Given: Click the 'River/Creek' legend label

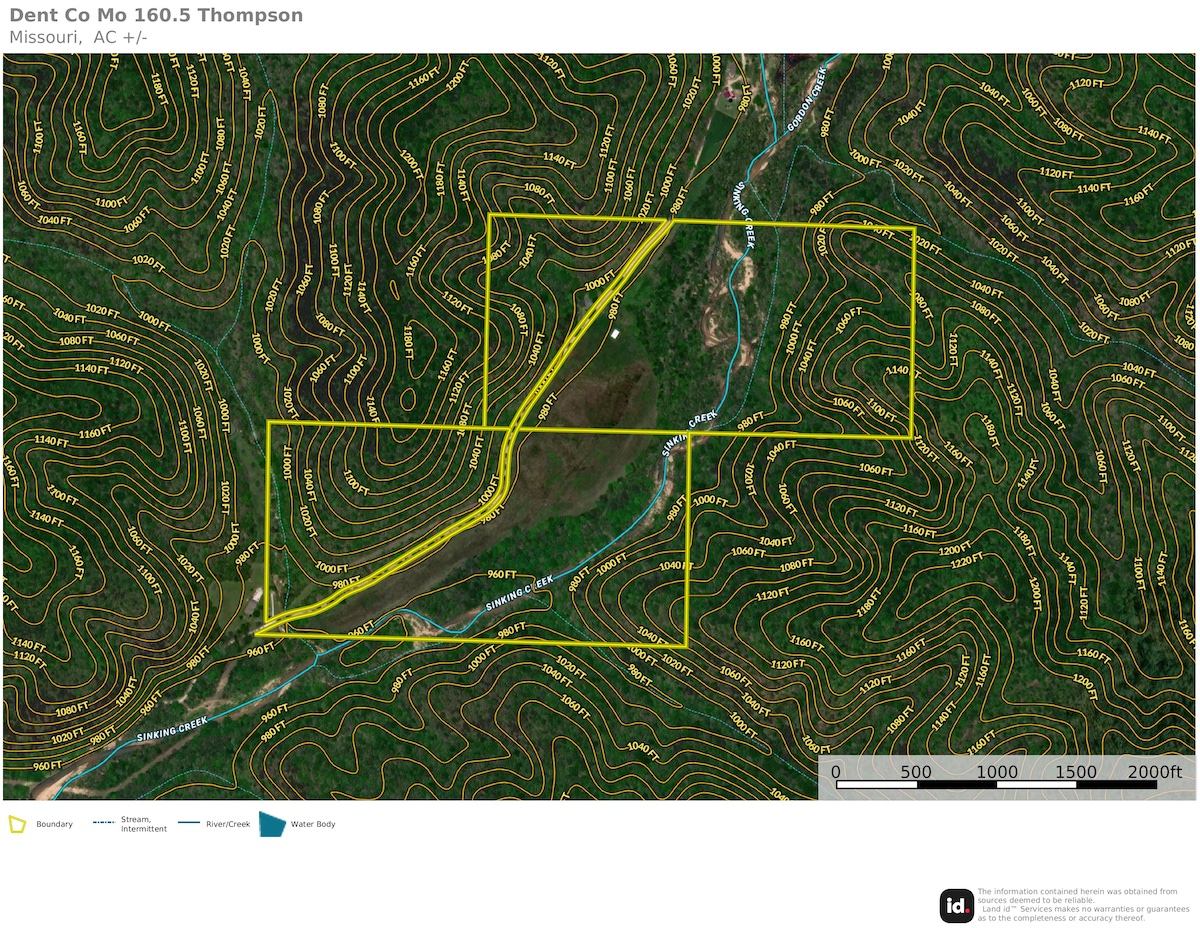Looking at the screenshot, I should click(x=228, y=824).
